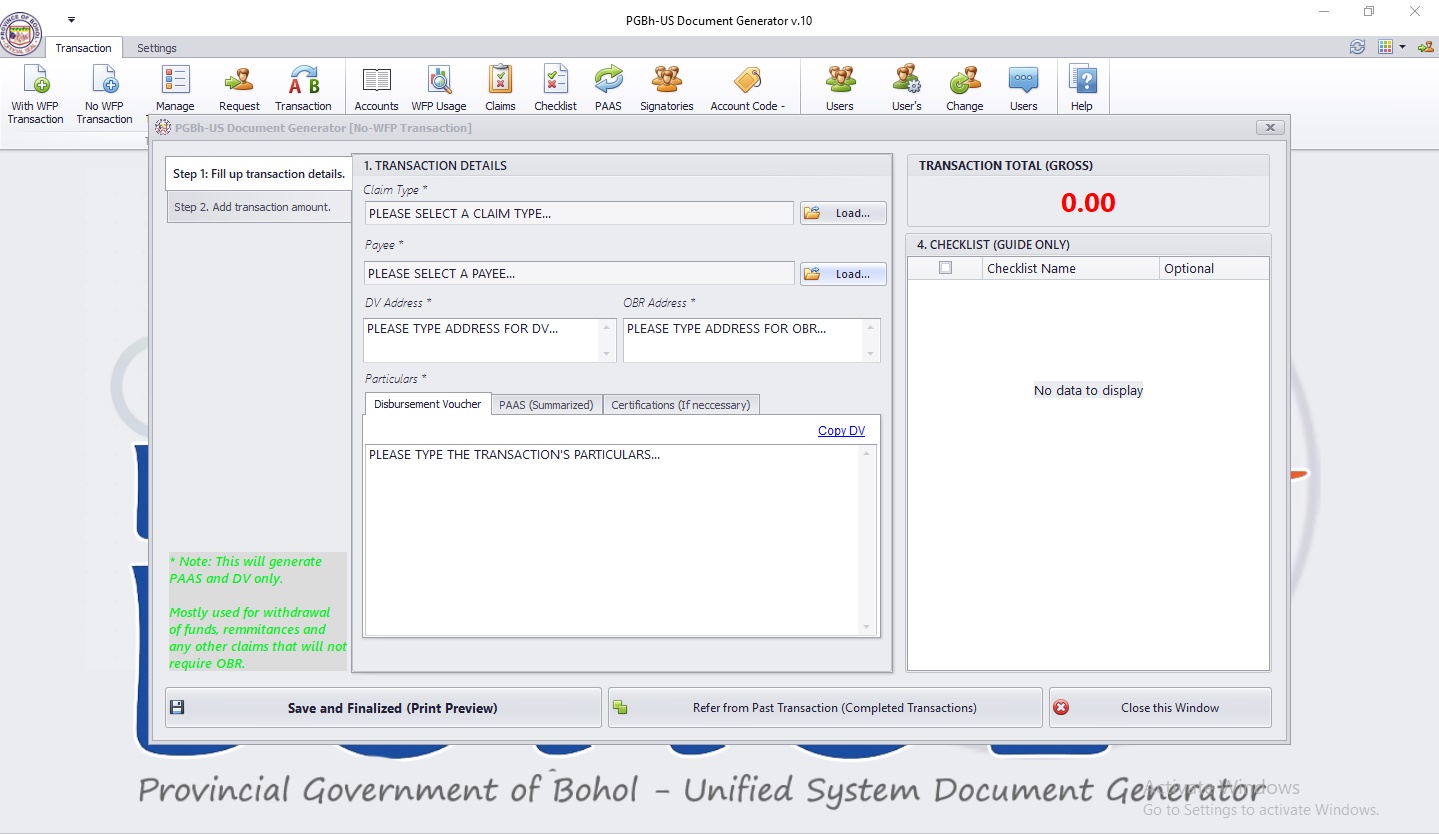
Task: Select Step 1: Fill up transaction details
Action: coord(259,174)
